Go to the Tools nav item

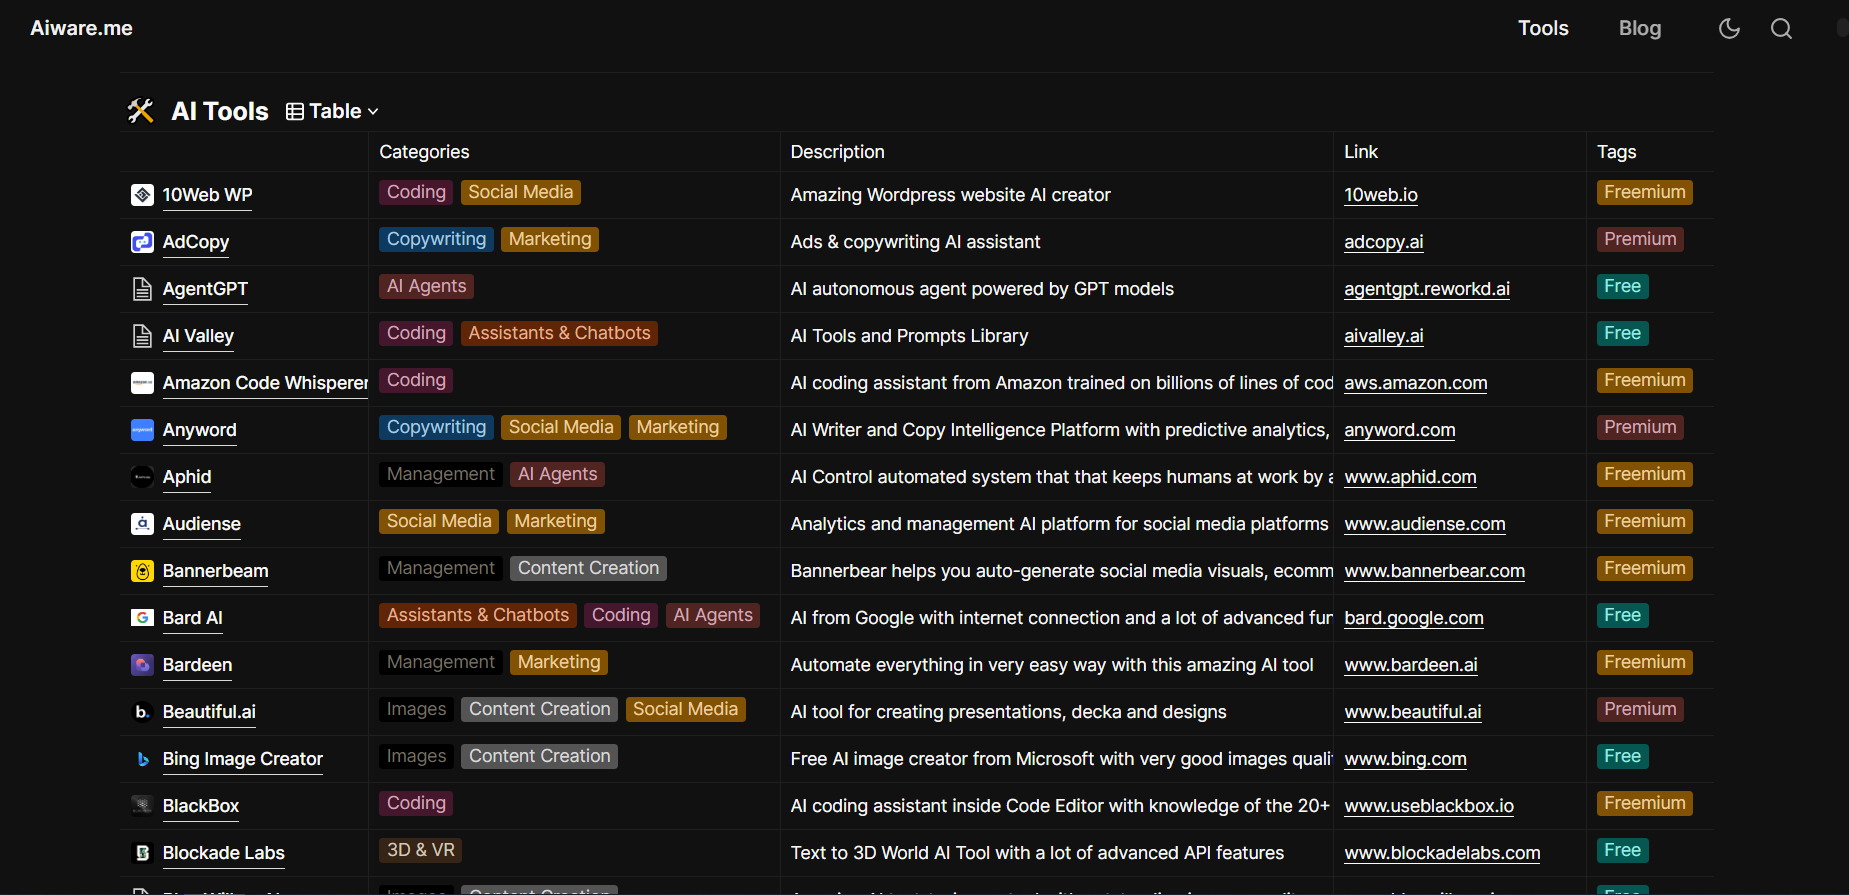[1543, 28]
